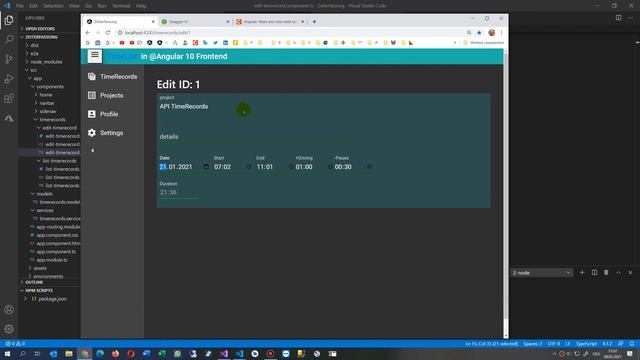Image resolution: width=640 pixels, height=360 pixels.
Task: Open the Chrome profile avatar
Action: 491,33
